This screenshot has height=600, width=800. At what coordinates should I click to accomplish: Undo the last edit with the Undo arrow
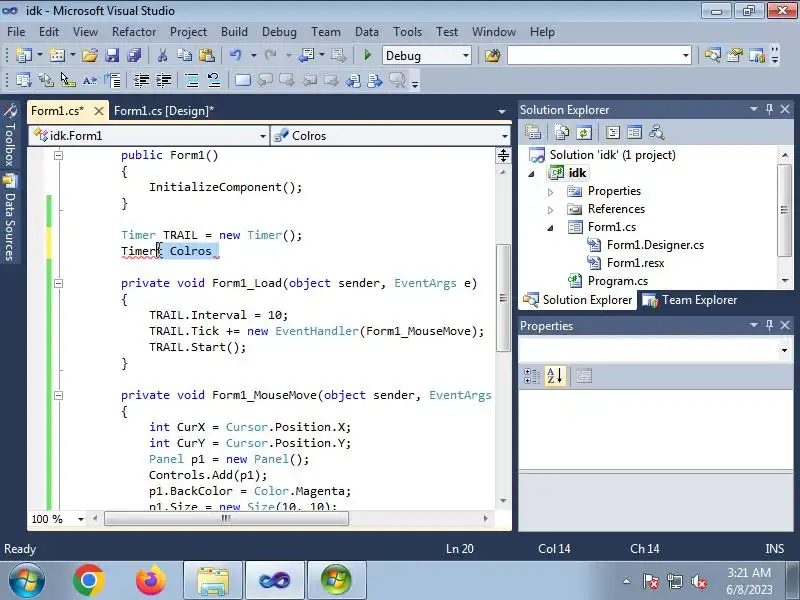tap(235, 55)
